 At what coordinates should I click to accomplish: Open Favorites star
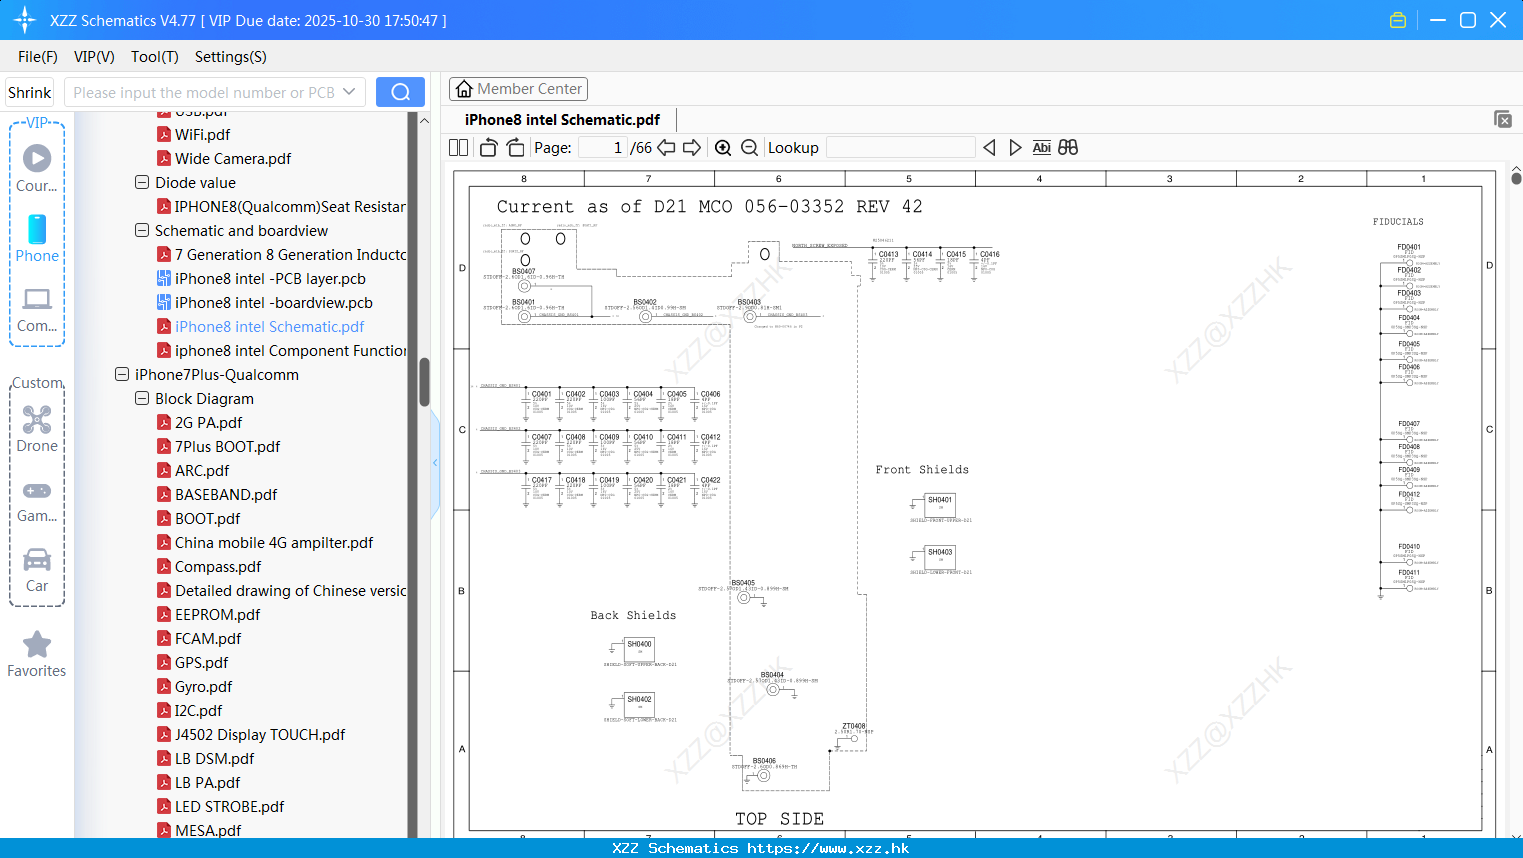click(37, 654)
